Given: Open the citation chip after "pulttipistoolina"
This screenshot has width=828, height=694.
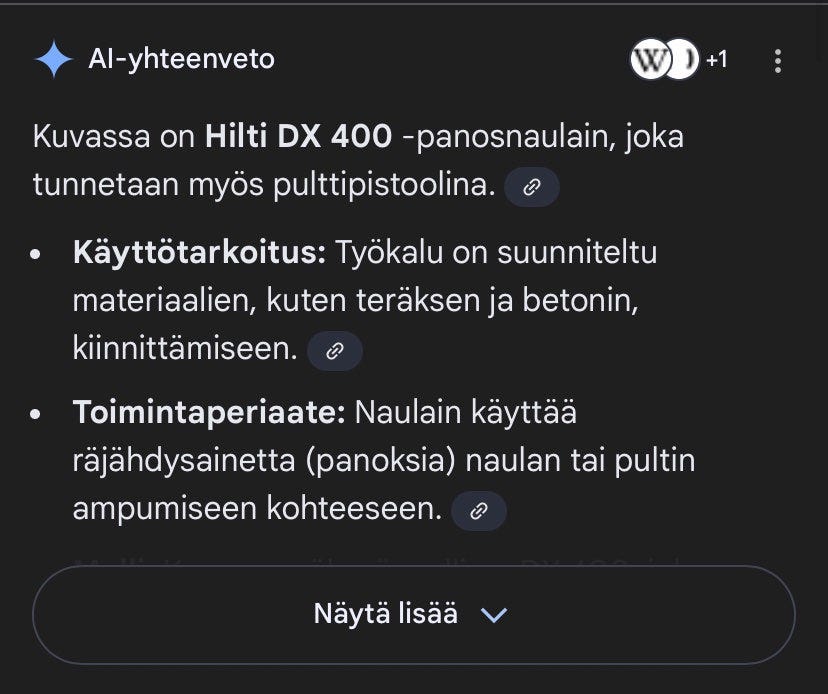Looking at the screenshot, I should [531, 187].
